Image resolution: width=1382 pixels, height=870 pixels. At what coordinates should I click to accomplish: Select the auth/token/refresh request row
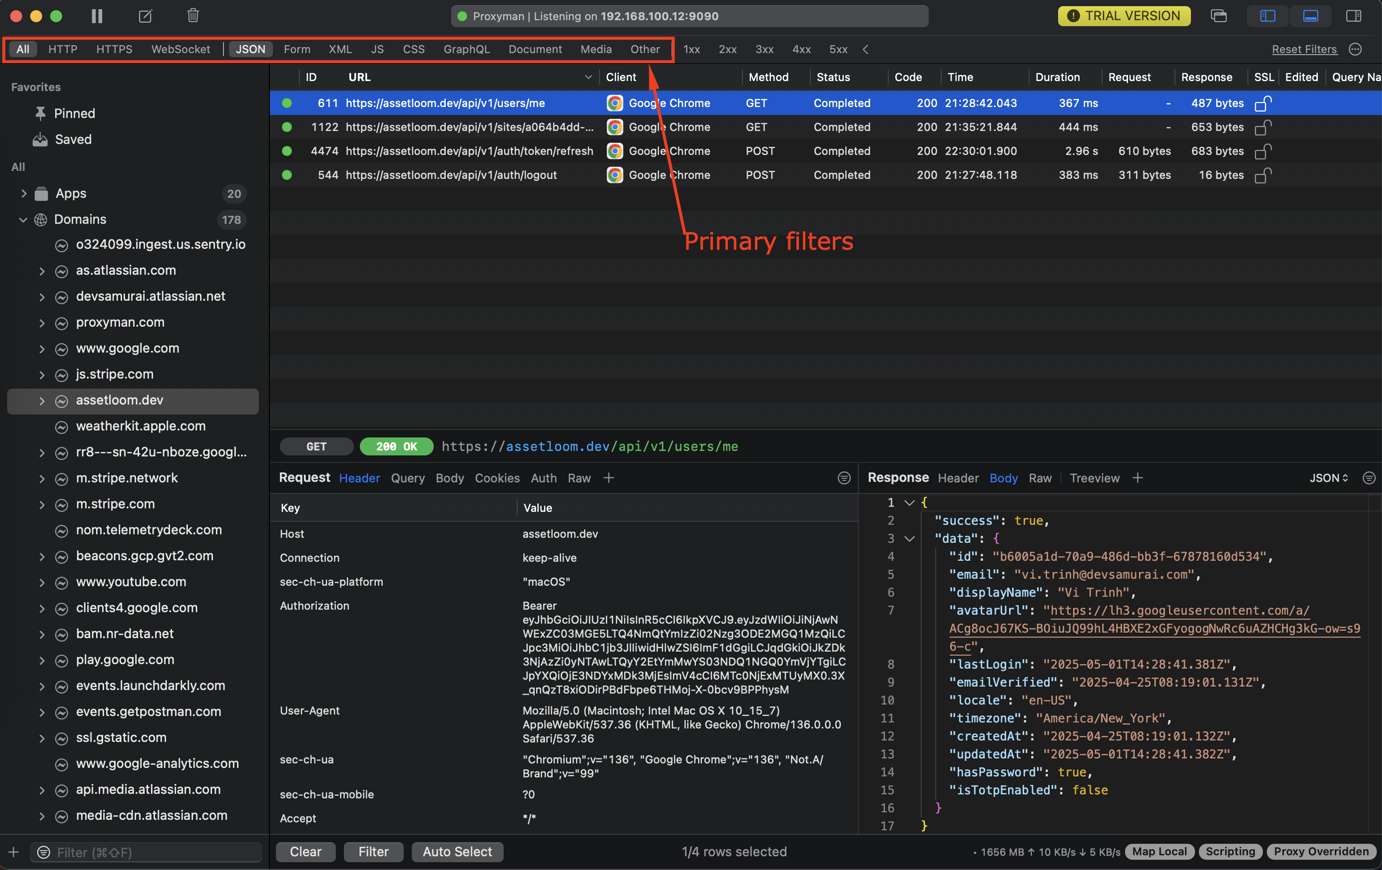[826, 151]
